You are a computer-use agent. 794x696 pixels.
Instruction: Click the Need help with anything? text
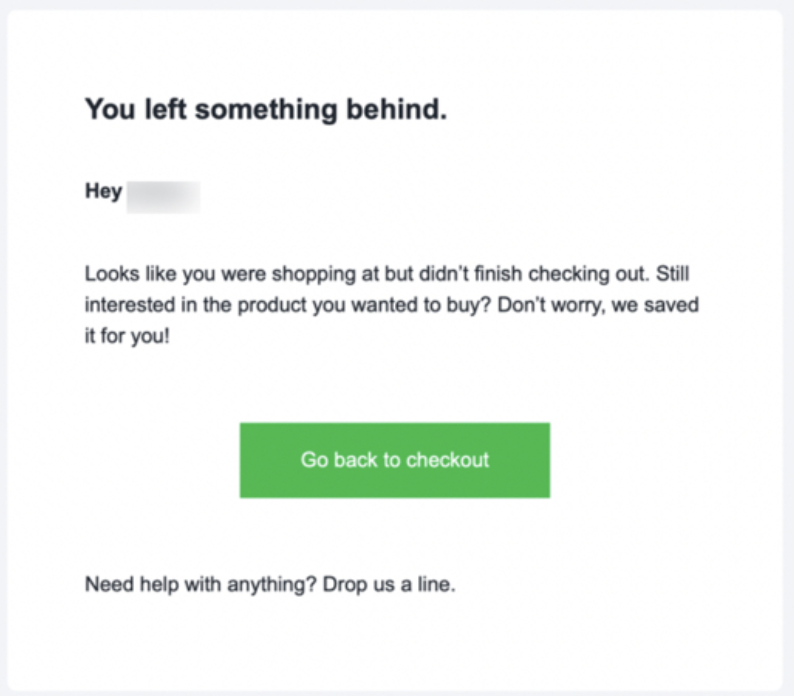(201, 585)
